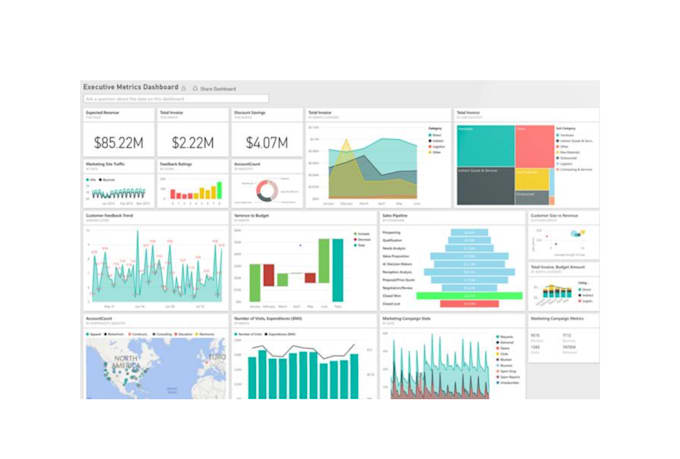Click the Increase legend entry in Variance chart
Image resolution: width=680 pixels, height=459 pixels.
click(x=362, y=234)
